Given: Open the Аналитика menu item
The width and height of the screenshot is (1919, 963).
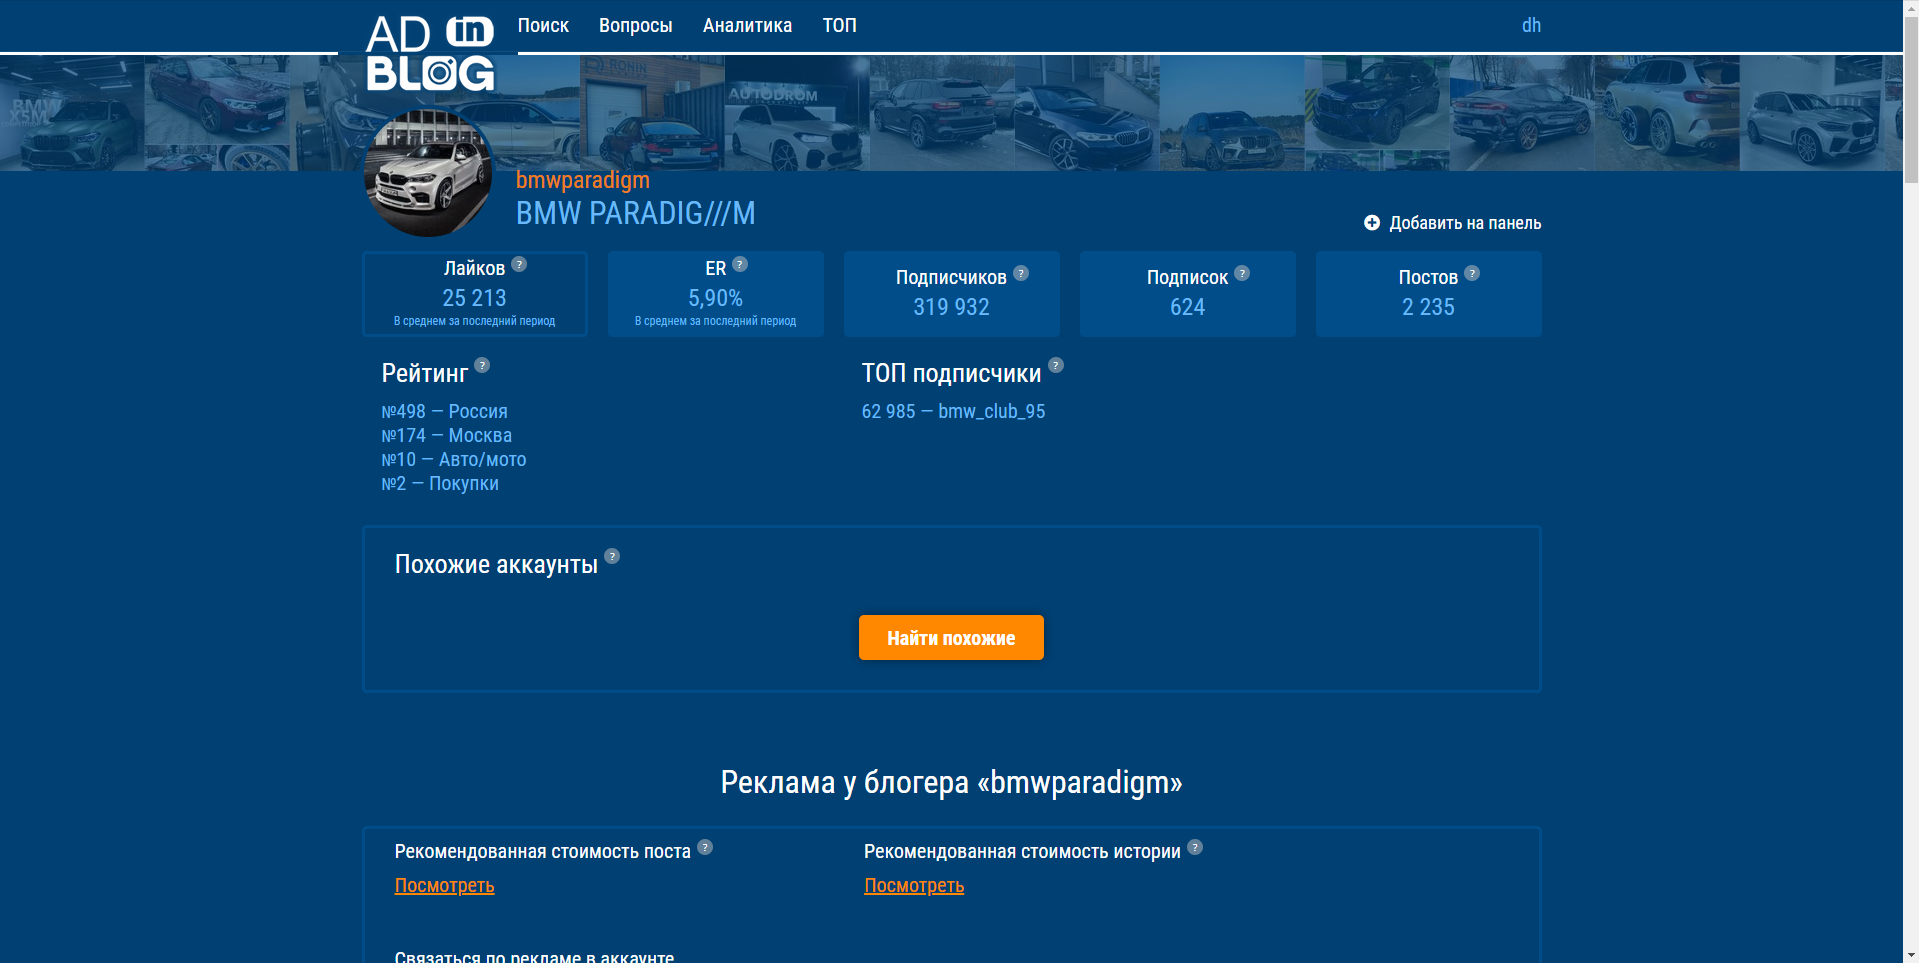Looking at the screenshot, I should (x=747, y=25).
